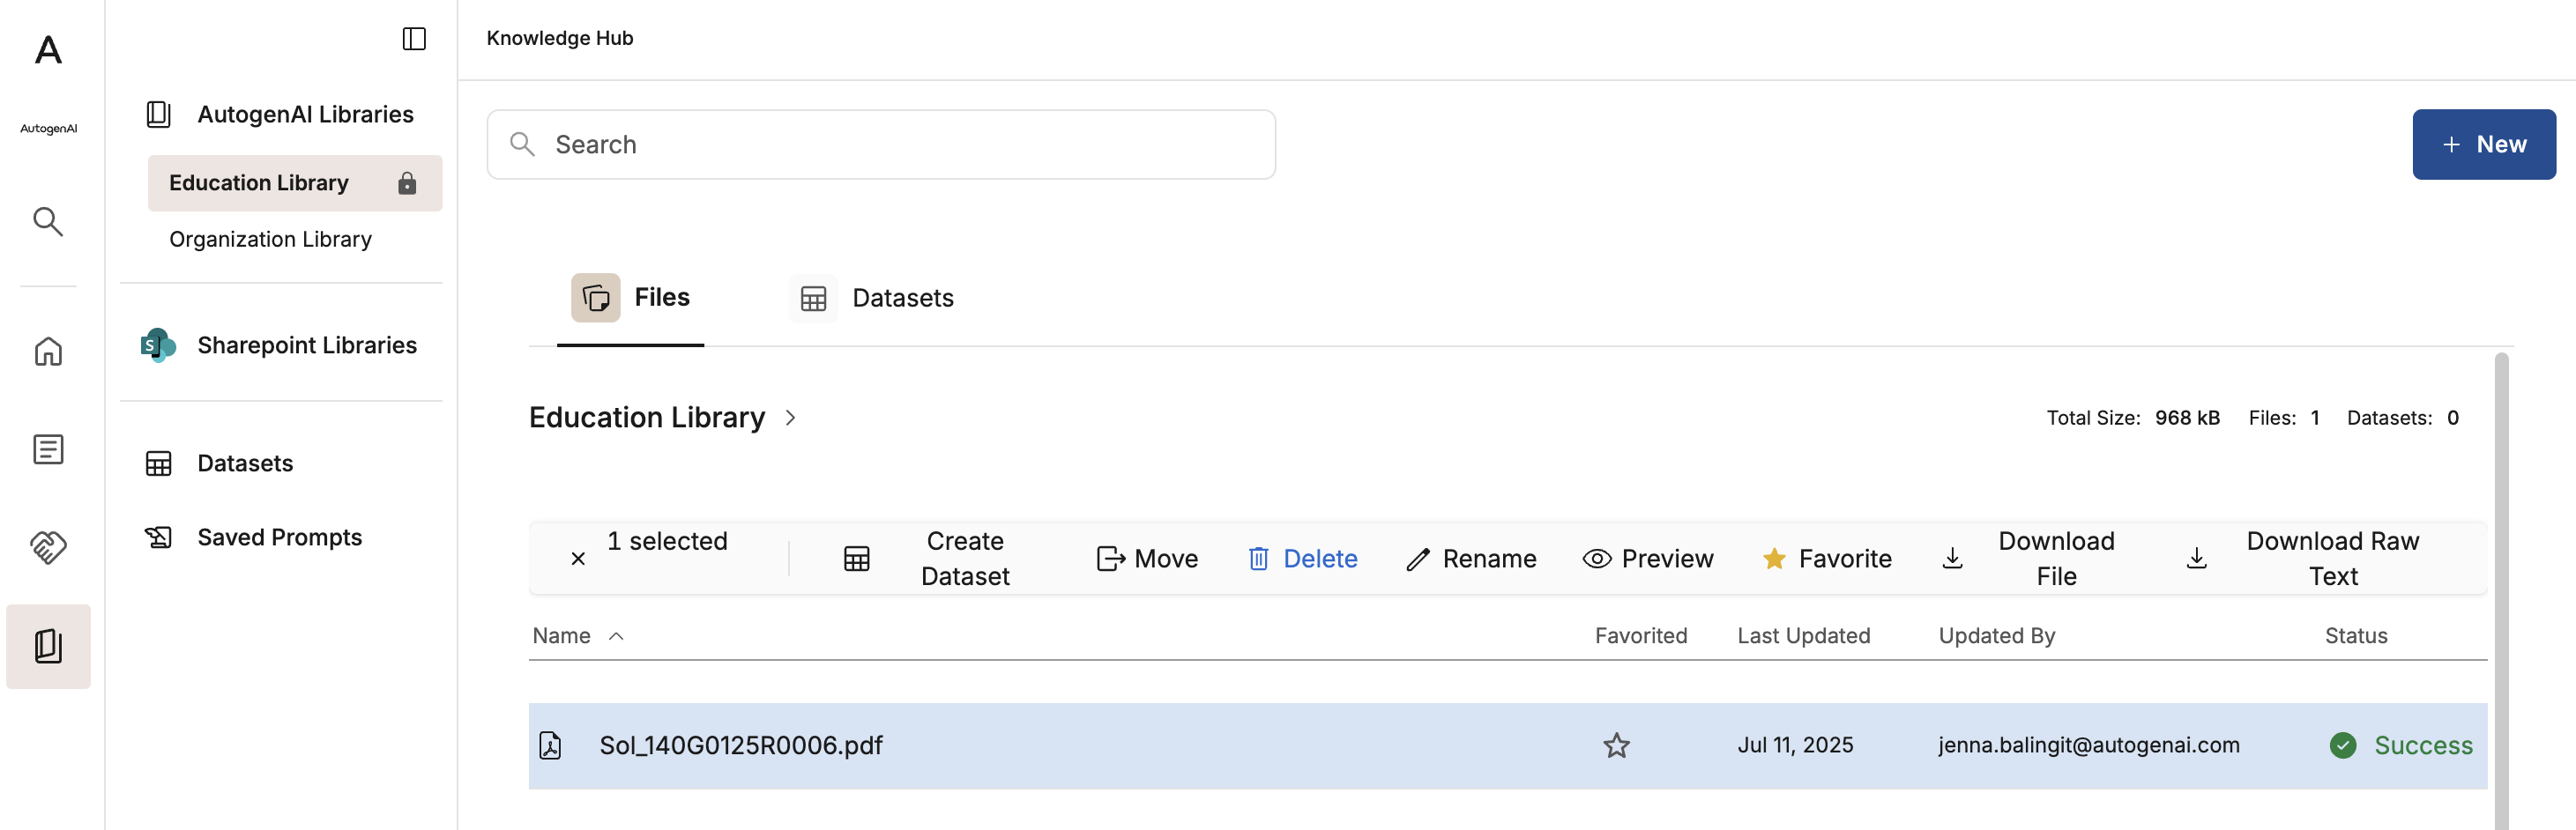Clear the 1 selected selection
This screenshot has width=2576, height=830.
coord(578,559)
